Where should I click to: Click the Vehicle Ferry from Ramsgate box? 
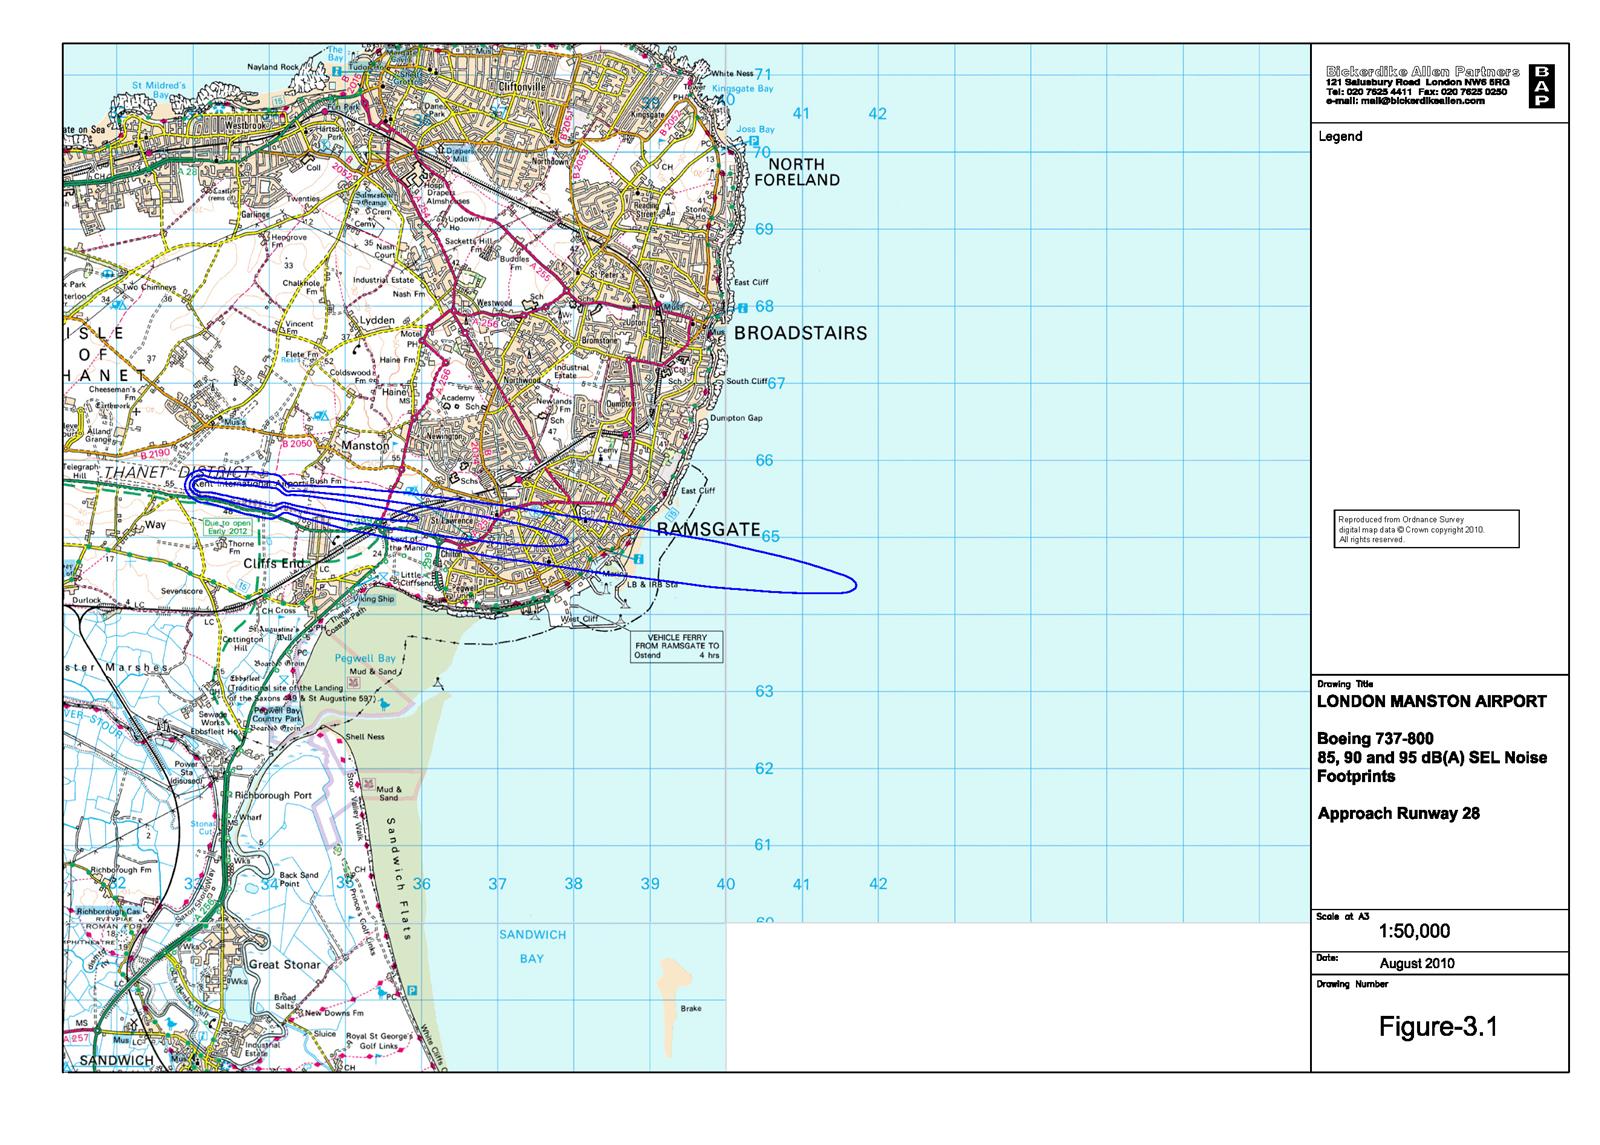[676, 646]
